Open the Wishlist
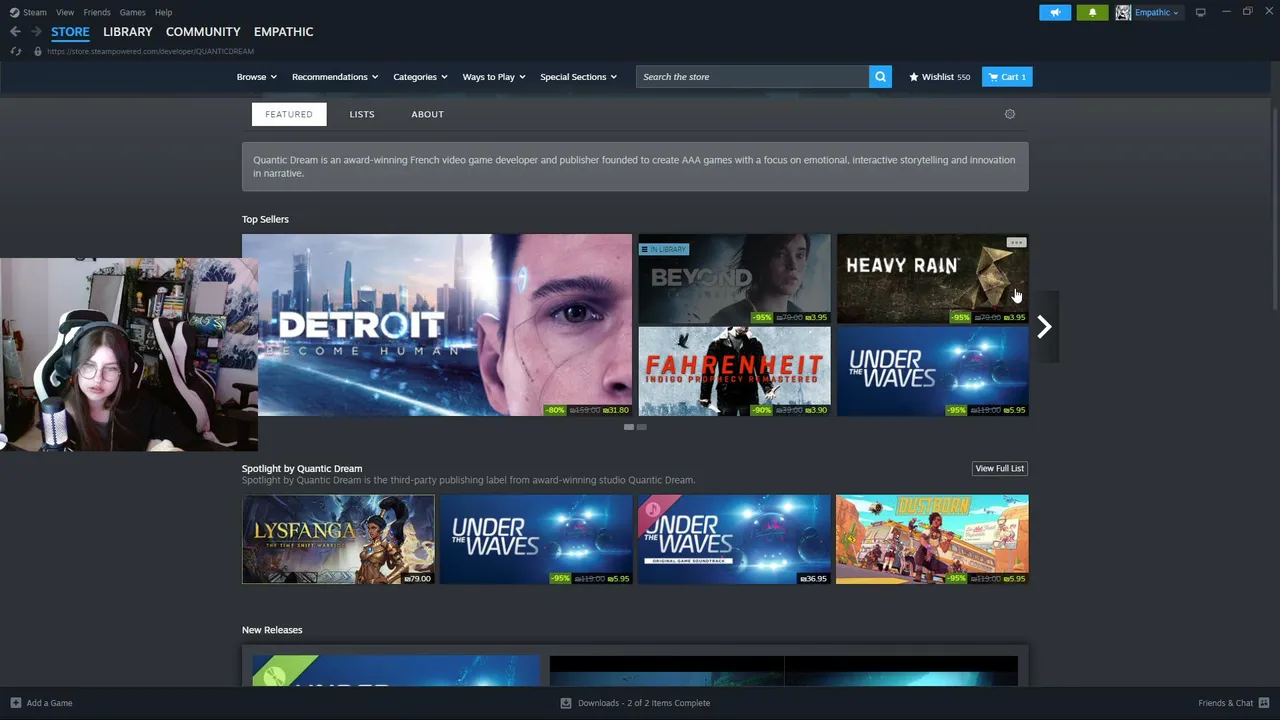 click(x=939, y=77)
